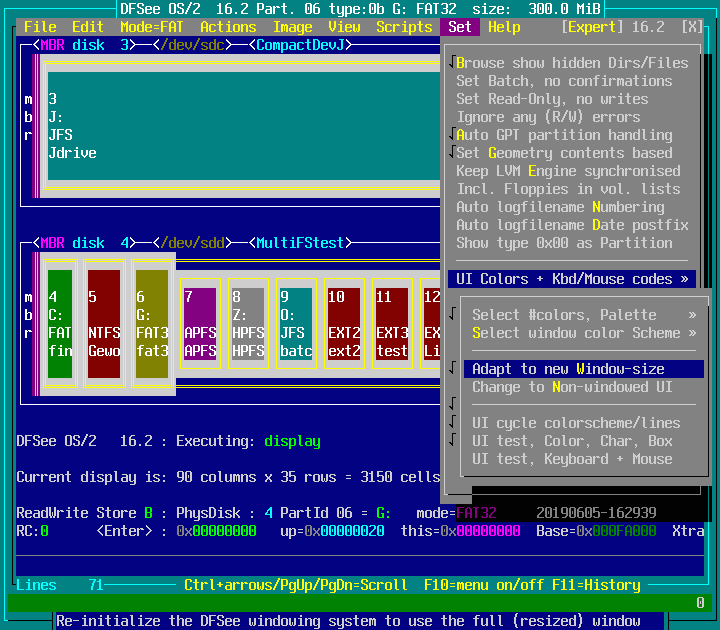The height and width of the screenshot is (630, 720).
Task: Expand UI Colors + Kbd/Mouse codes submenu
Action: (572, 279)
